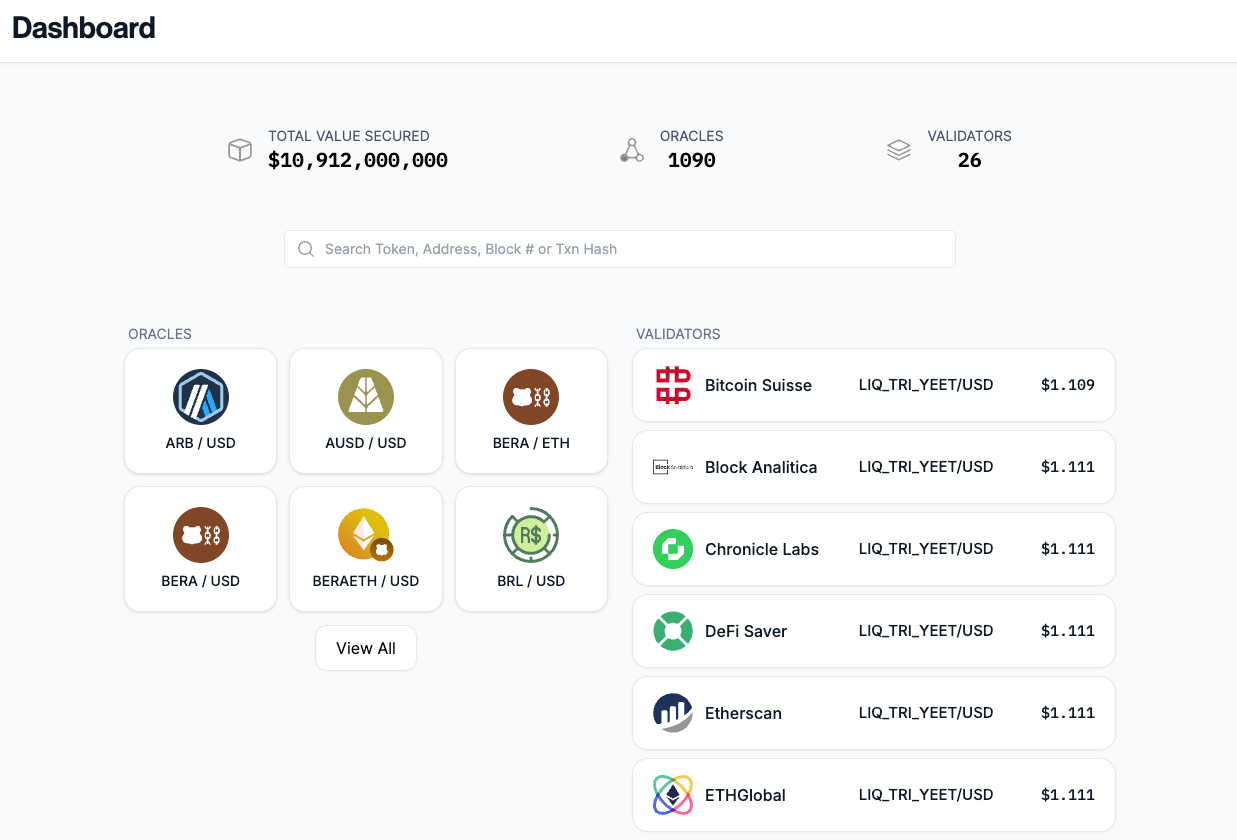Select the BERA / ETH label
Screen dimensions: 1237x840
click(531, 443)
